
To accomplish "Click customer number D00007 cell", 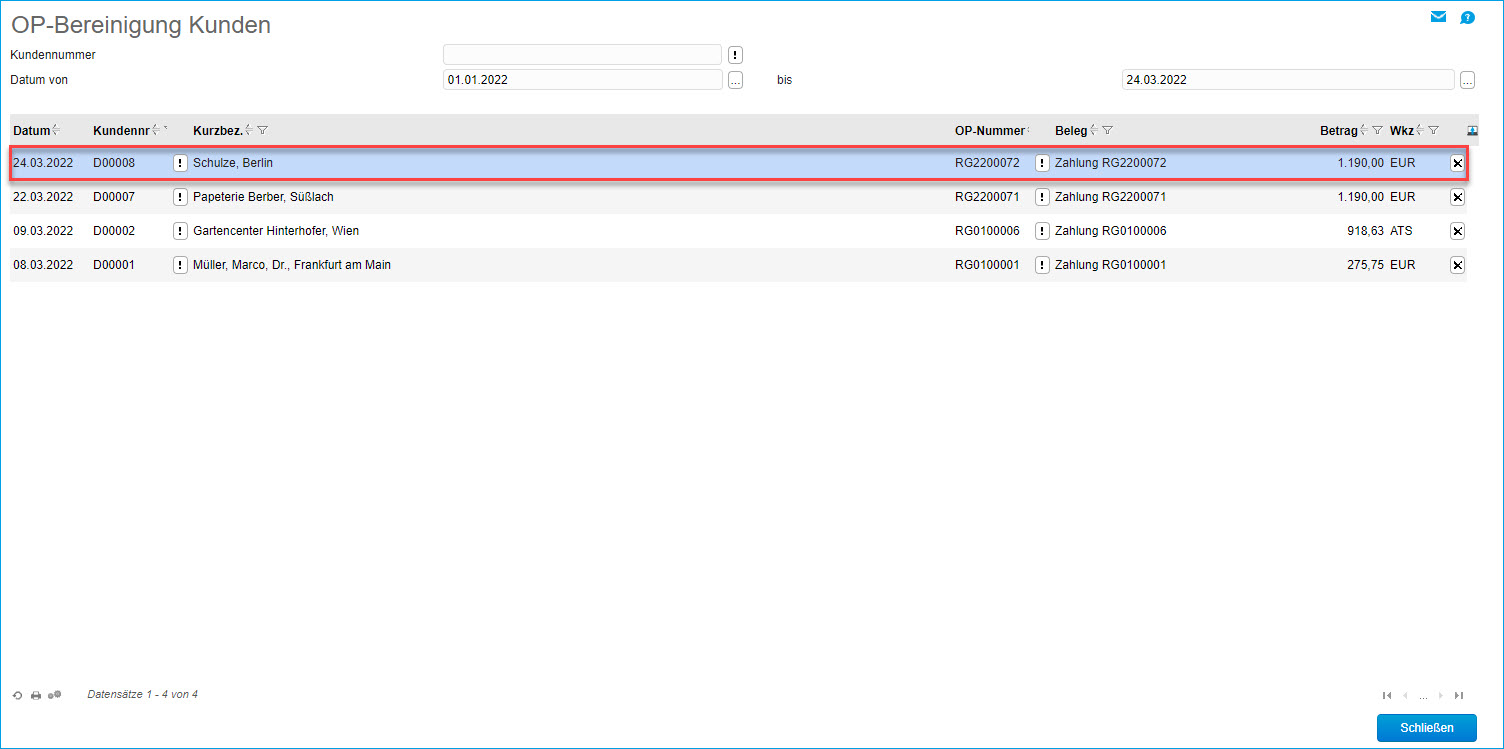I will (x=114, y=197).
